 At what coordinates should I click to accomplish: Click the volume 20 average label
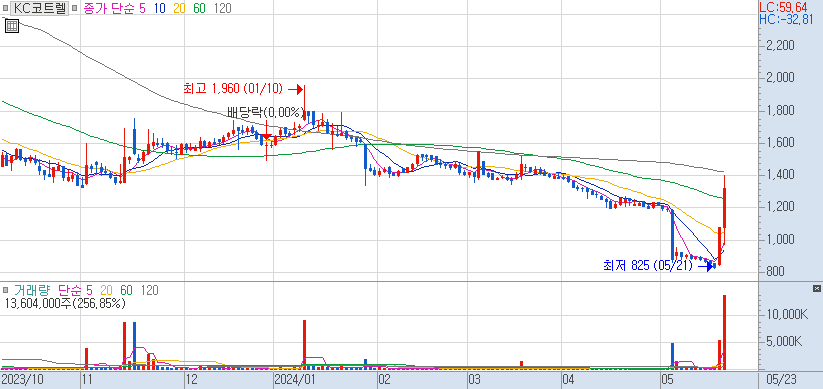[x=106, y=290]
